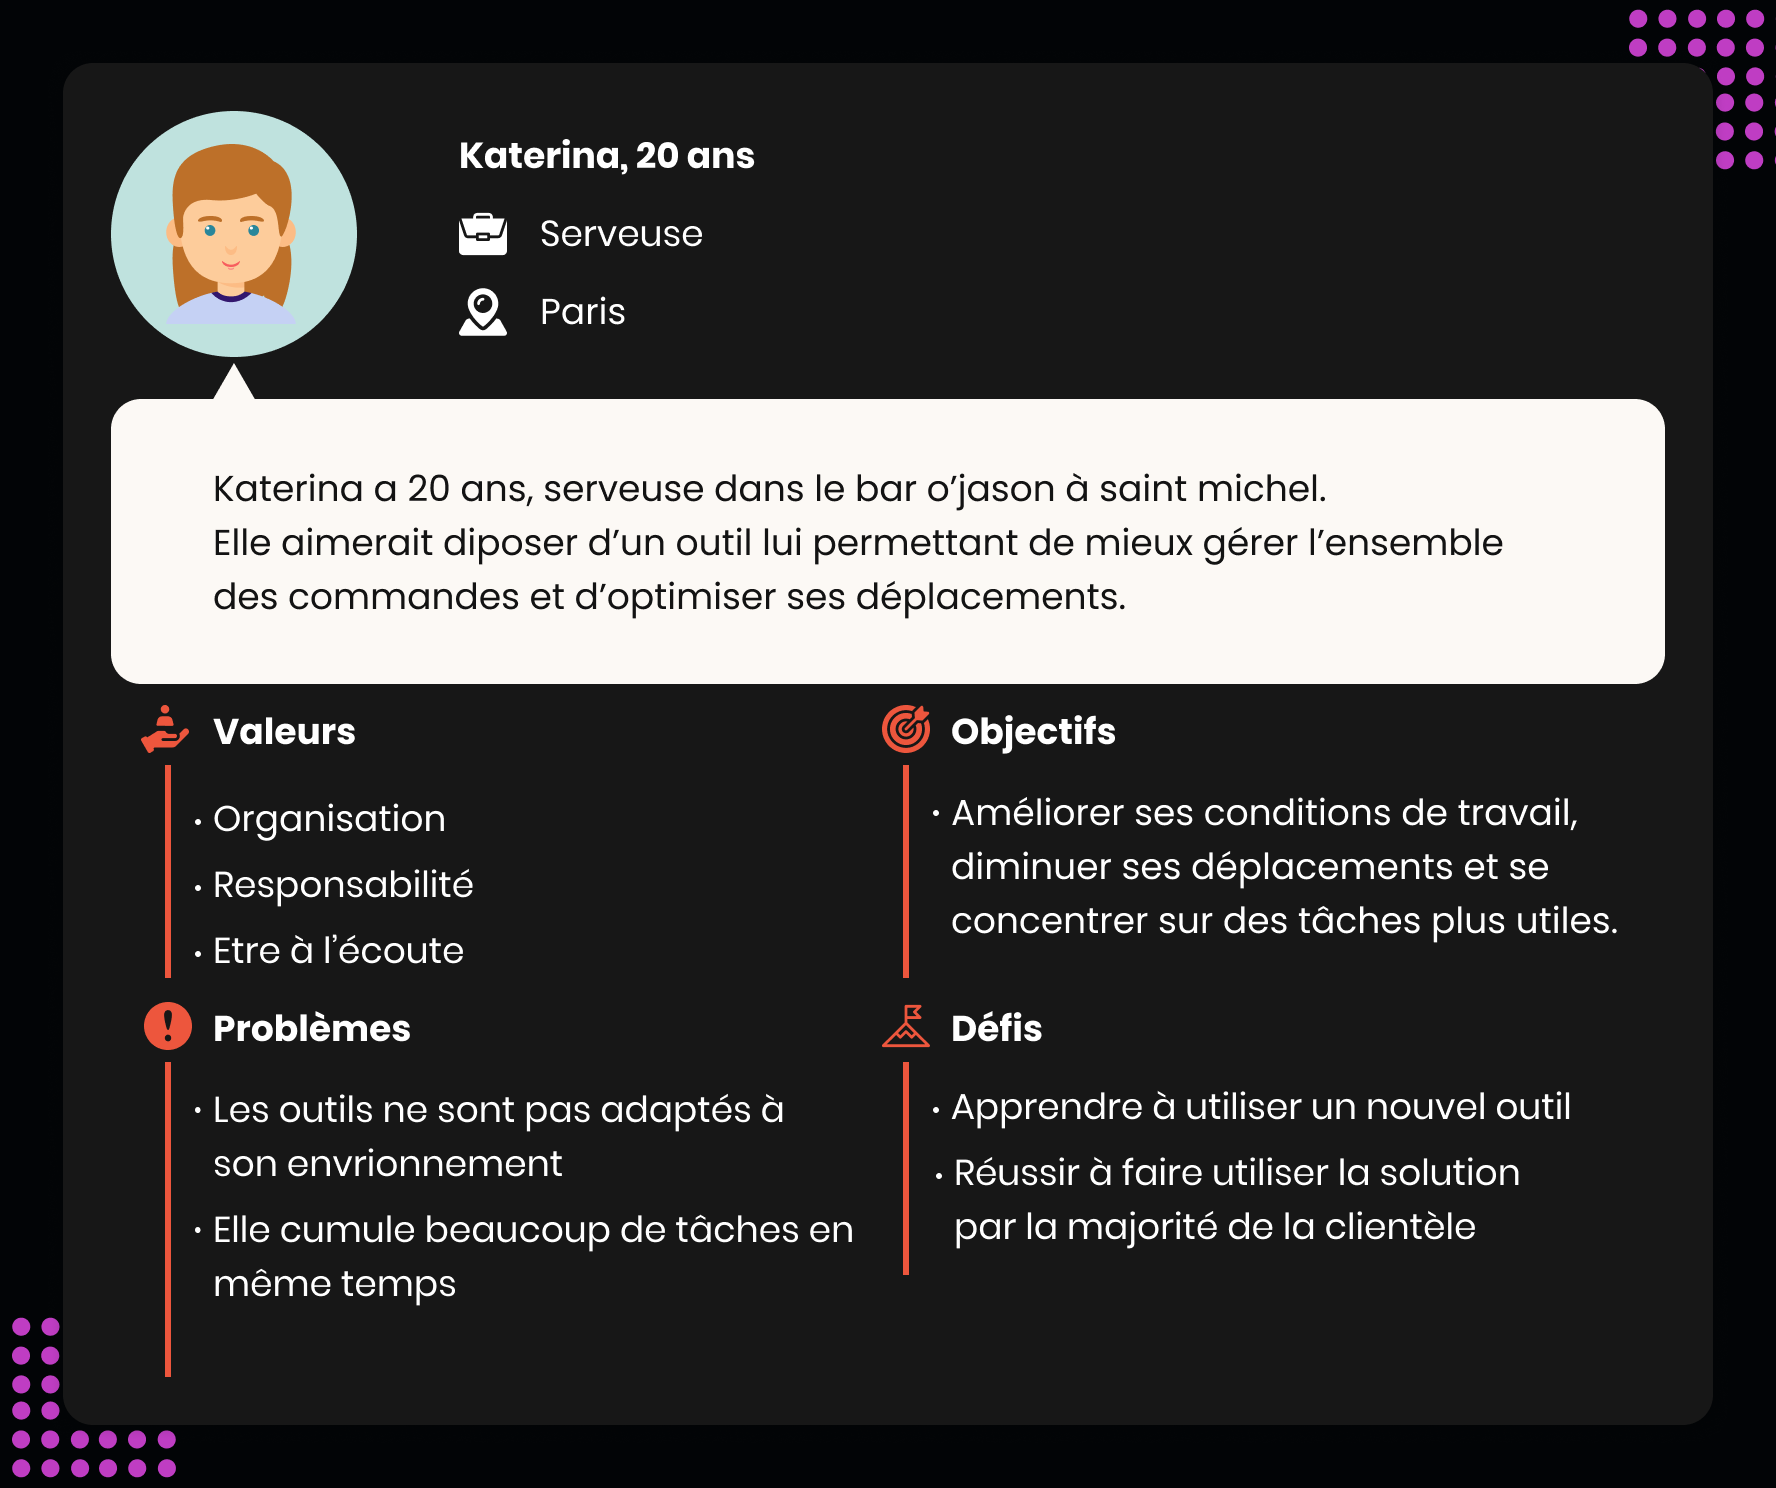Select the 'Responsabilité' bullet item
Screen dimensions: 1776x1488
(343, 885)
